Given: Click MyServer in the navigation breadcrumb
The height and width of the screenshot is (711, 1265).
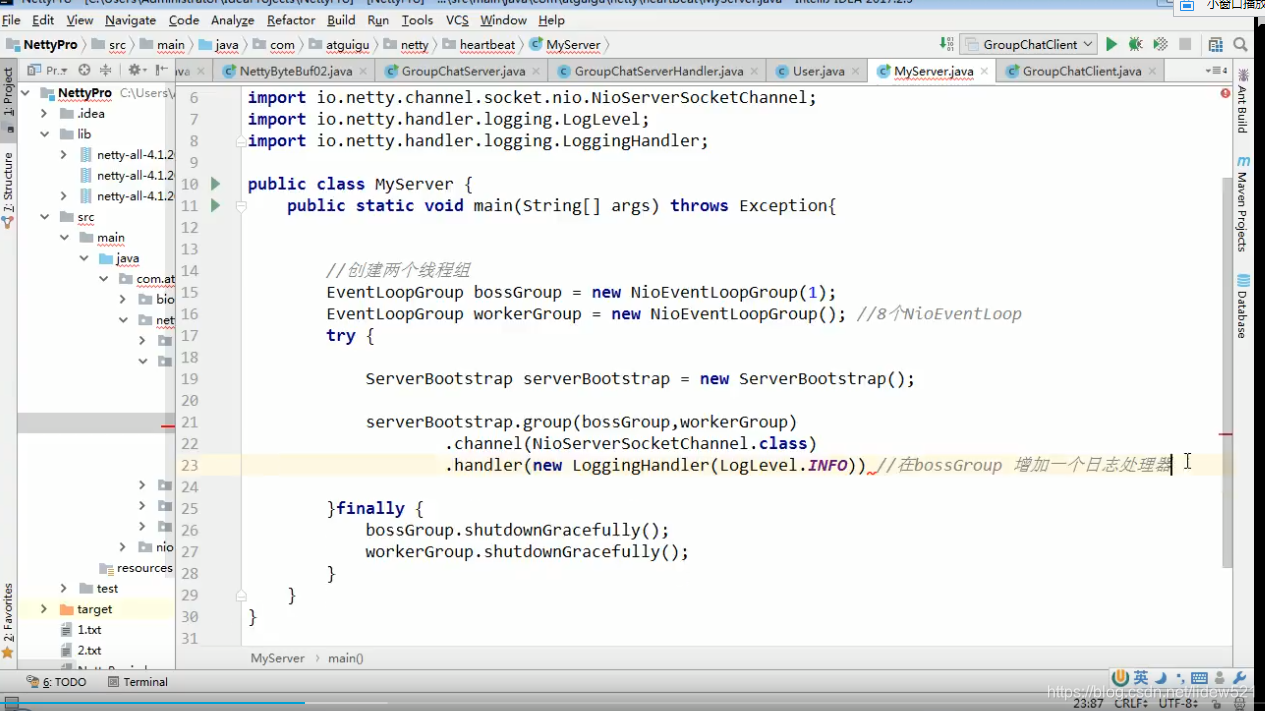Looking at the screenshot, I should pos(573,44).
